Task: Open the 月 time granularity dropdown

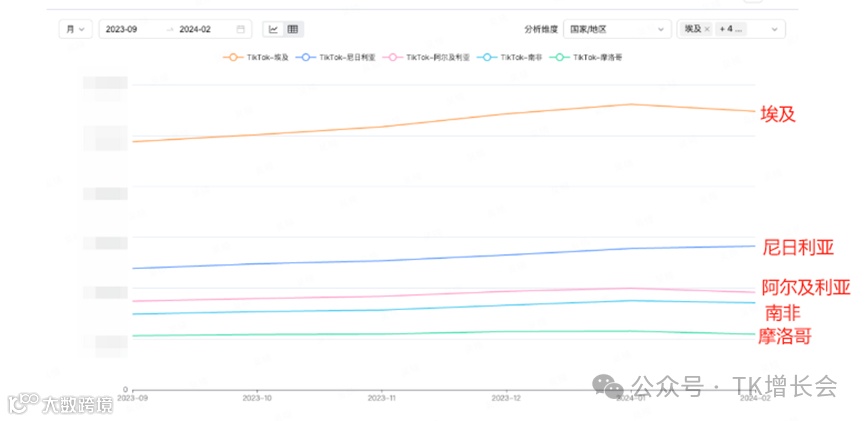Action: click(x=76, y=29)
